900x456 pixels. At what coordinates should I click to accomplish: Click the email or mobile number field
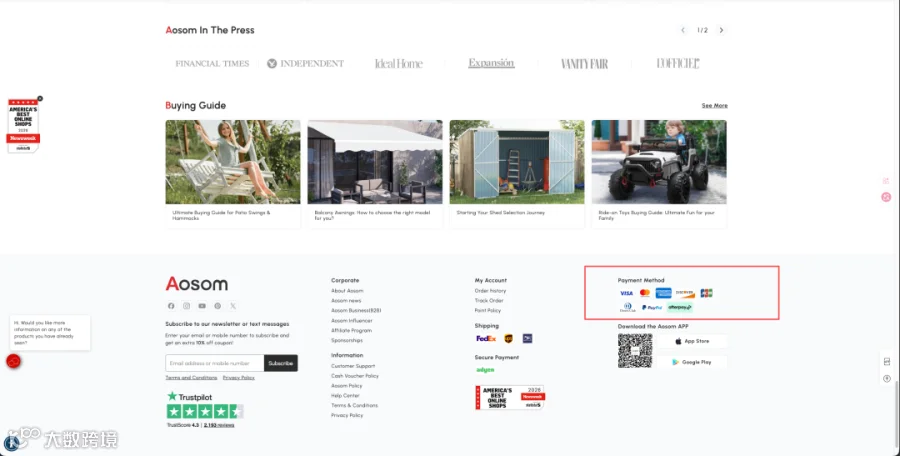pos(215,364)
